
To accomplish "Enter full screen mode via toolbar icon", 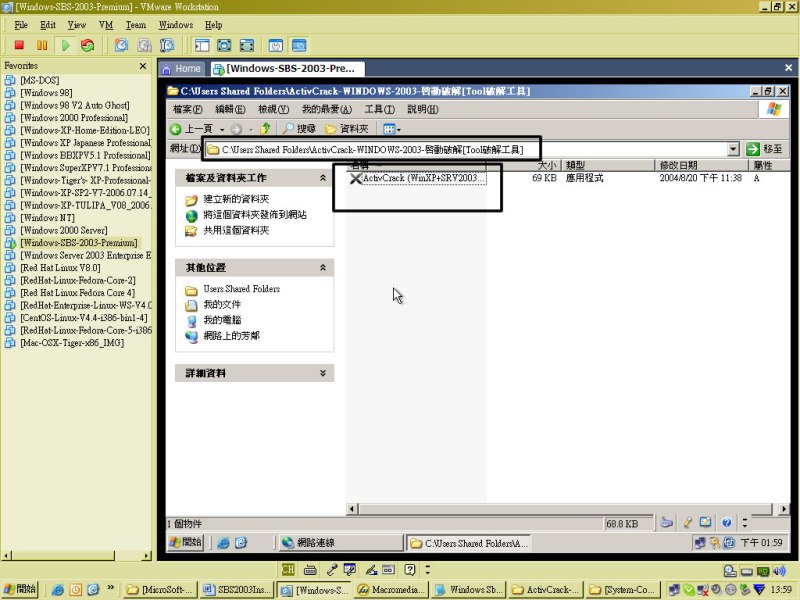I will [246, 45].
